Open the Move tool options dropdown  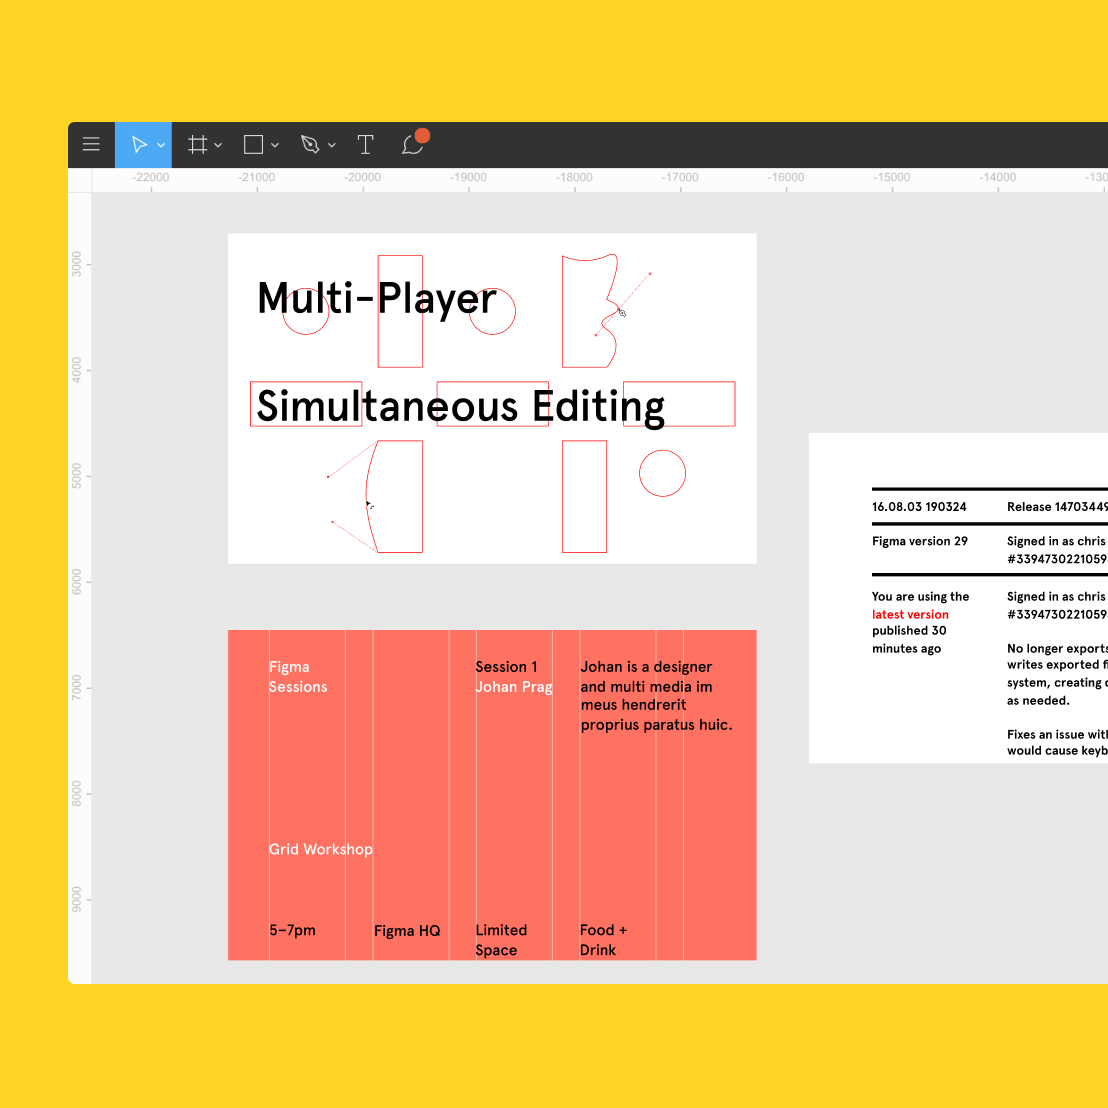tap(160, 144)
